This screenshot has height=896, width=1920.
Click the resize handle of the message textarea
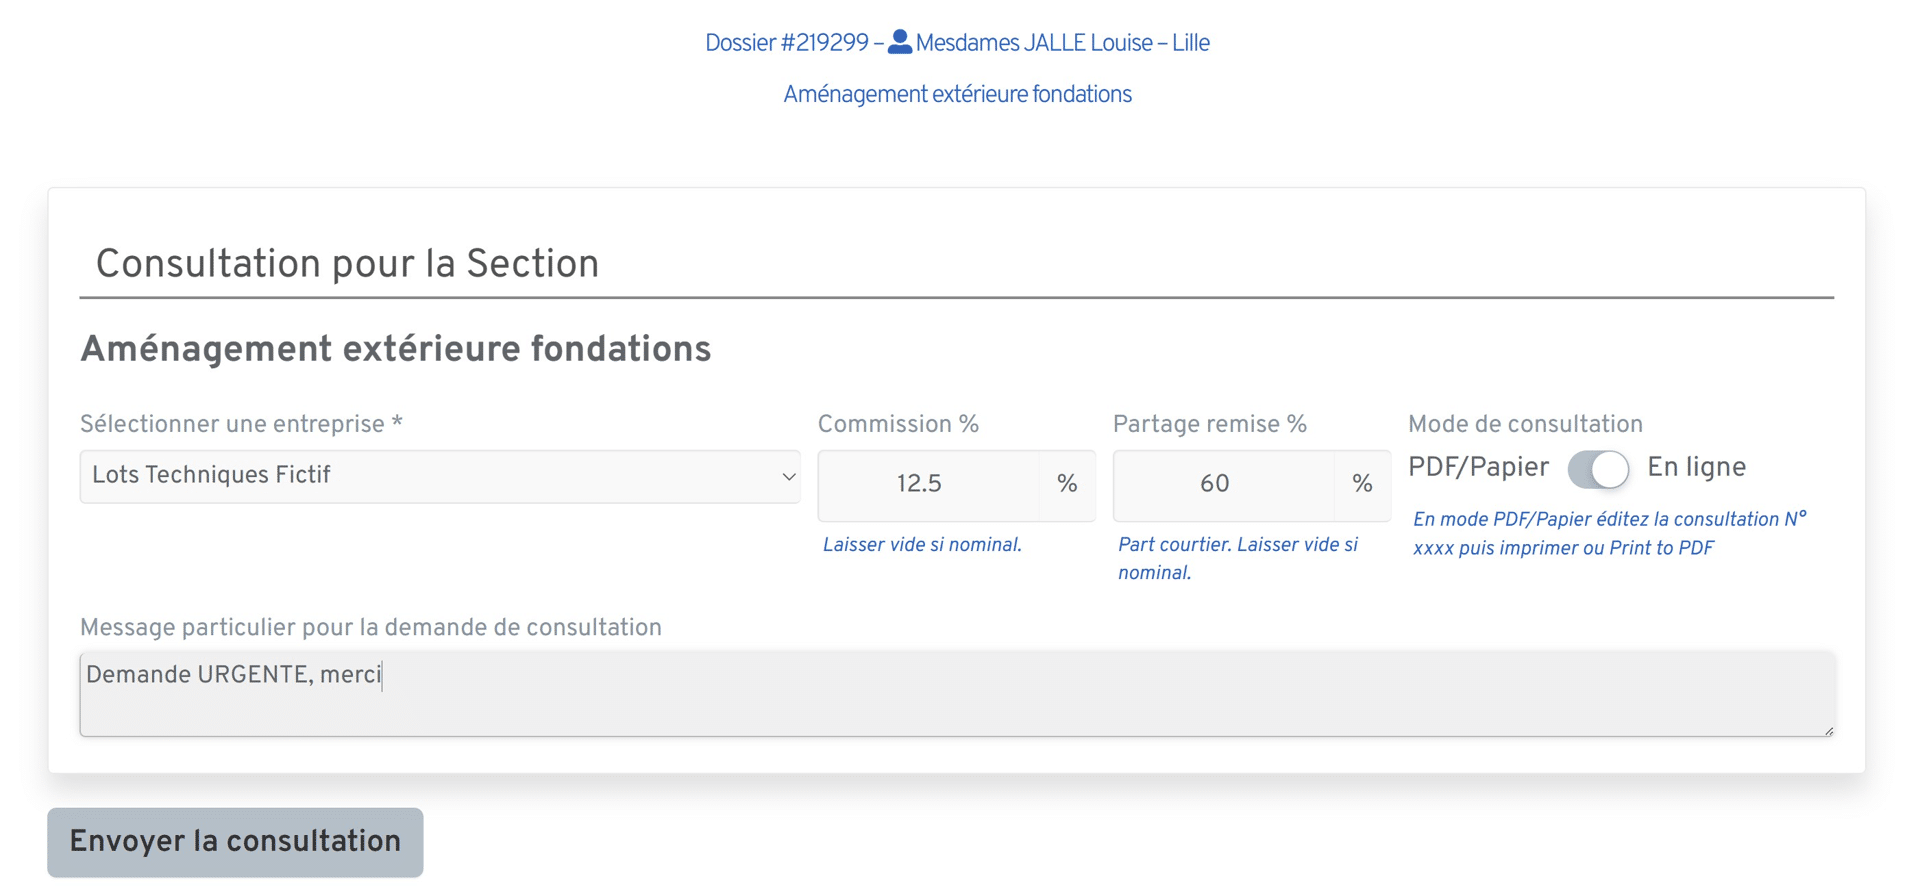[1827, 730]
